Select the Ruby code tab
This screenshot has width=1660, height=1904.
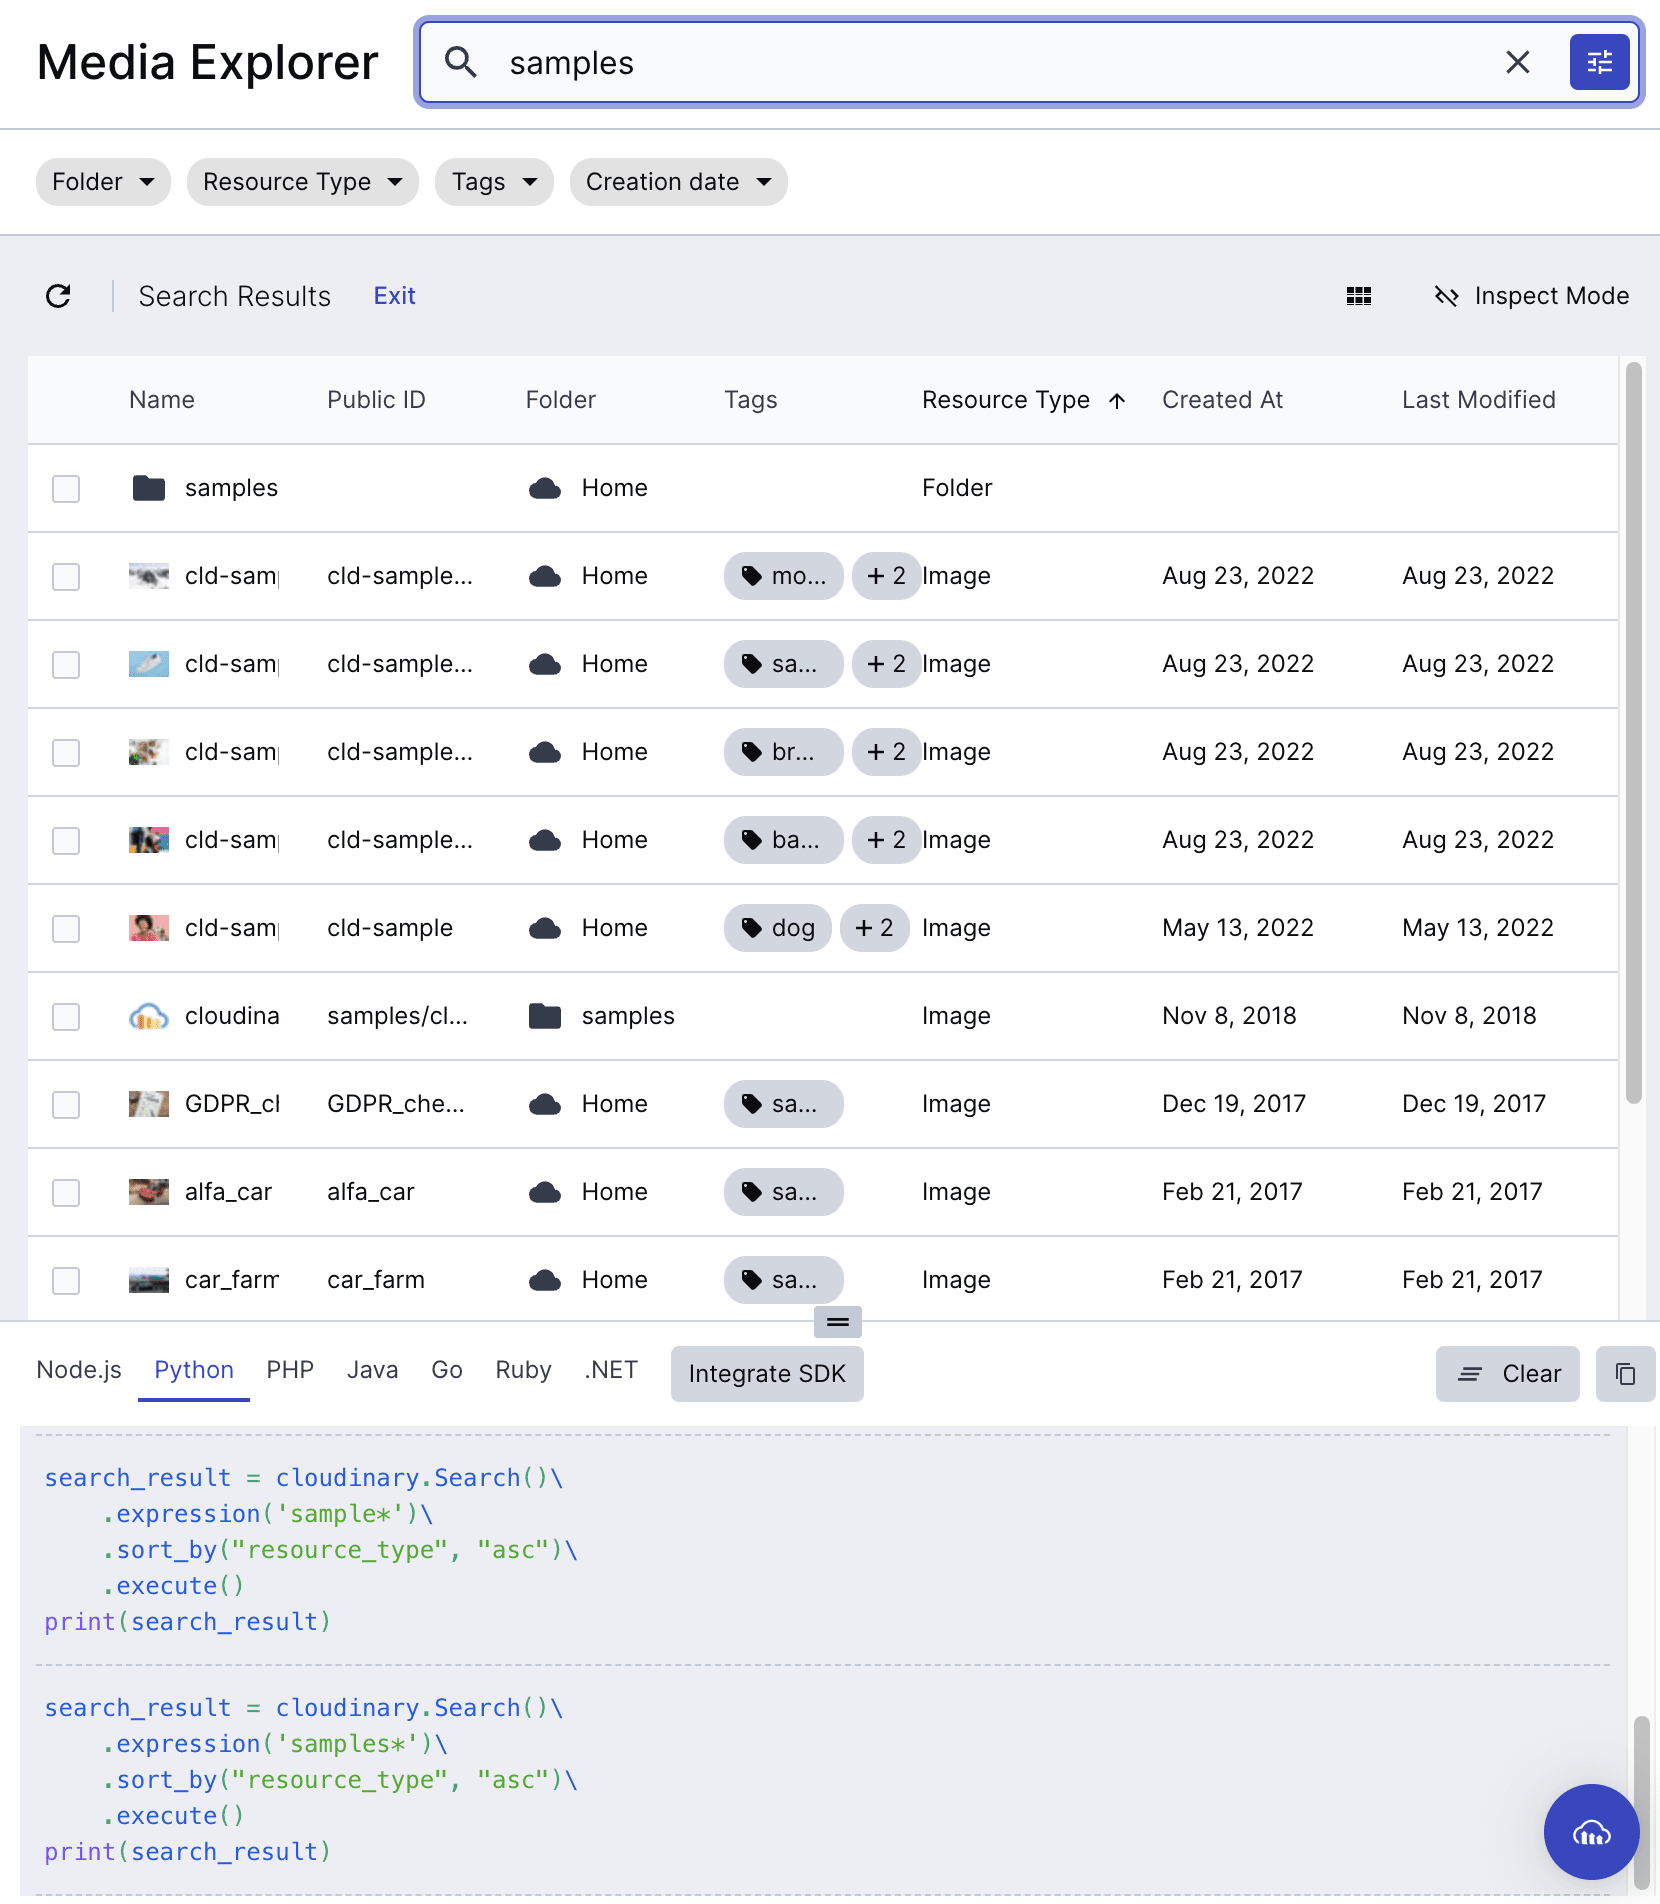pyautogui.click(x=523, y=1370)
